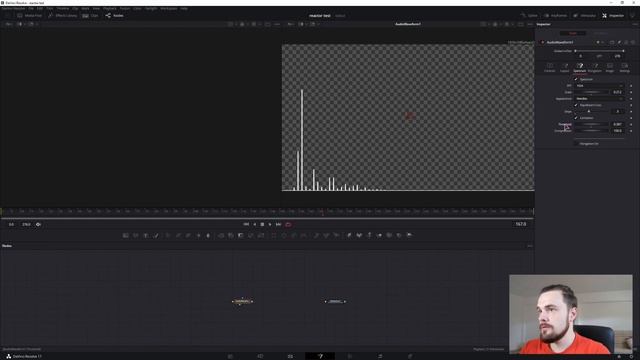Add a Background node from the toolbar
The image size is (640, 360).
[x=126, y=236]
